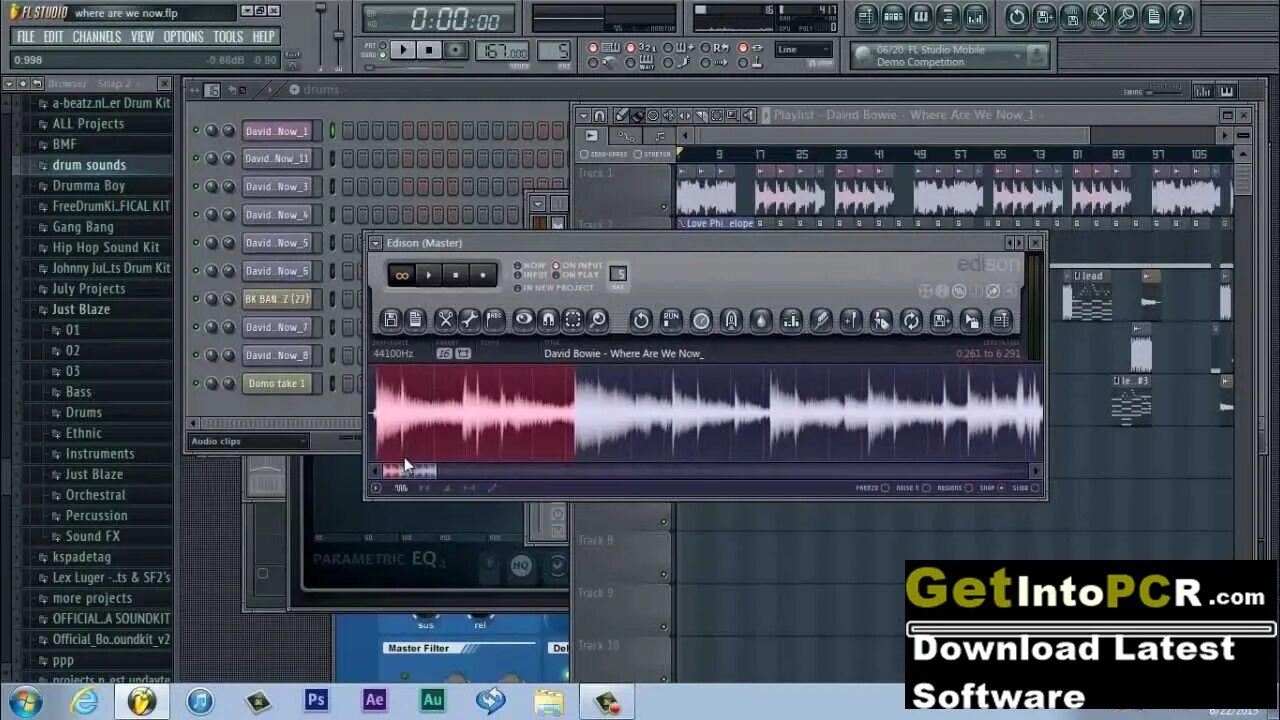Open the Edison window menu arrow
The width and height of the screenshot is (1280, 720).
tap(376, 243)
